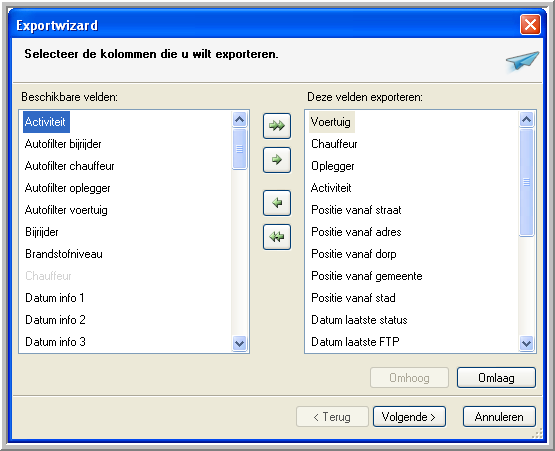
Task: Select Datum laatste FTP export field
Action: pyautogui.click(x=355, y=342)
